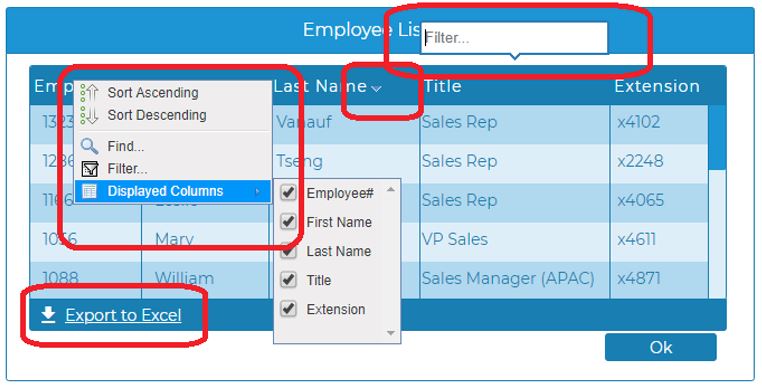
Task: Expand the Displayed Columns submenu arrow
Action: (258, 192)
